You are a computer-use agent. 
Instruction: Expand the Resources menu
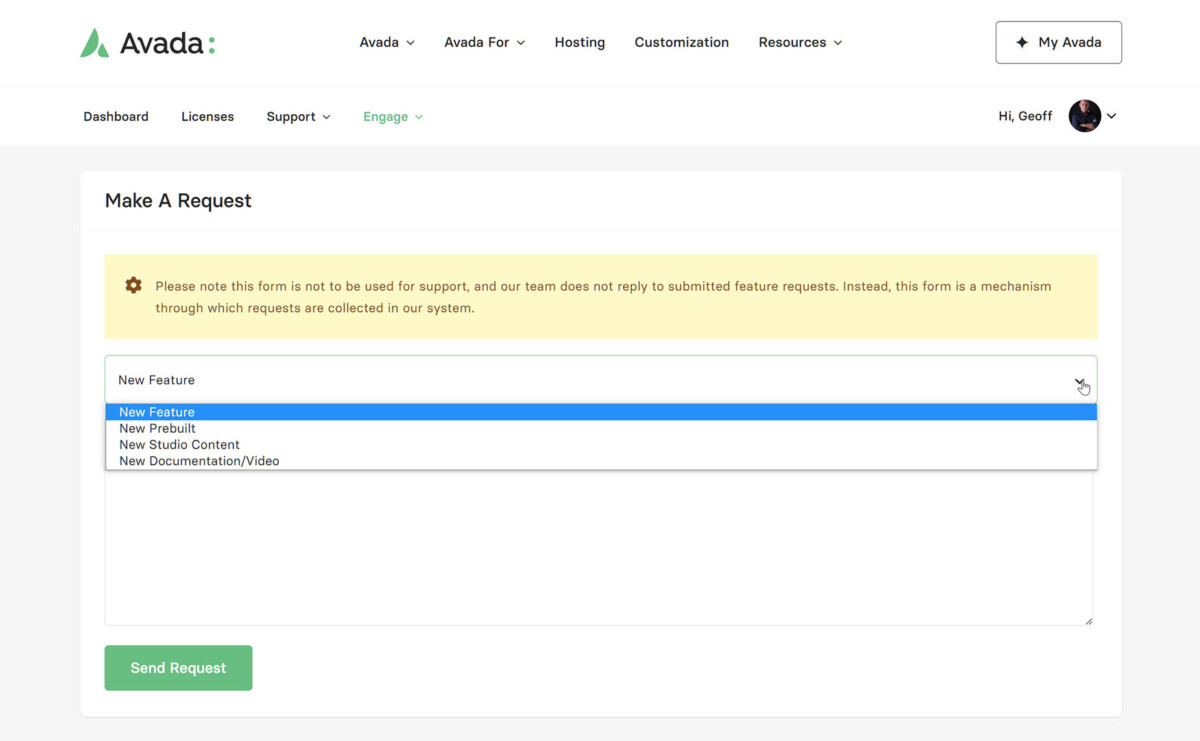pos(800,42)
